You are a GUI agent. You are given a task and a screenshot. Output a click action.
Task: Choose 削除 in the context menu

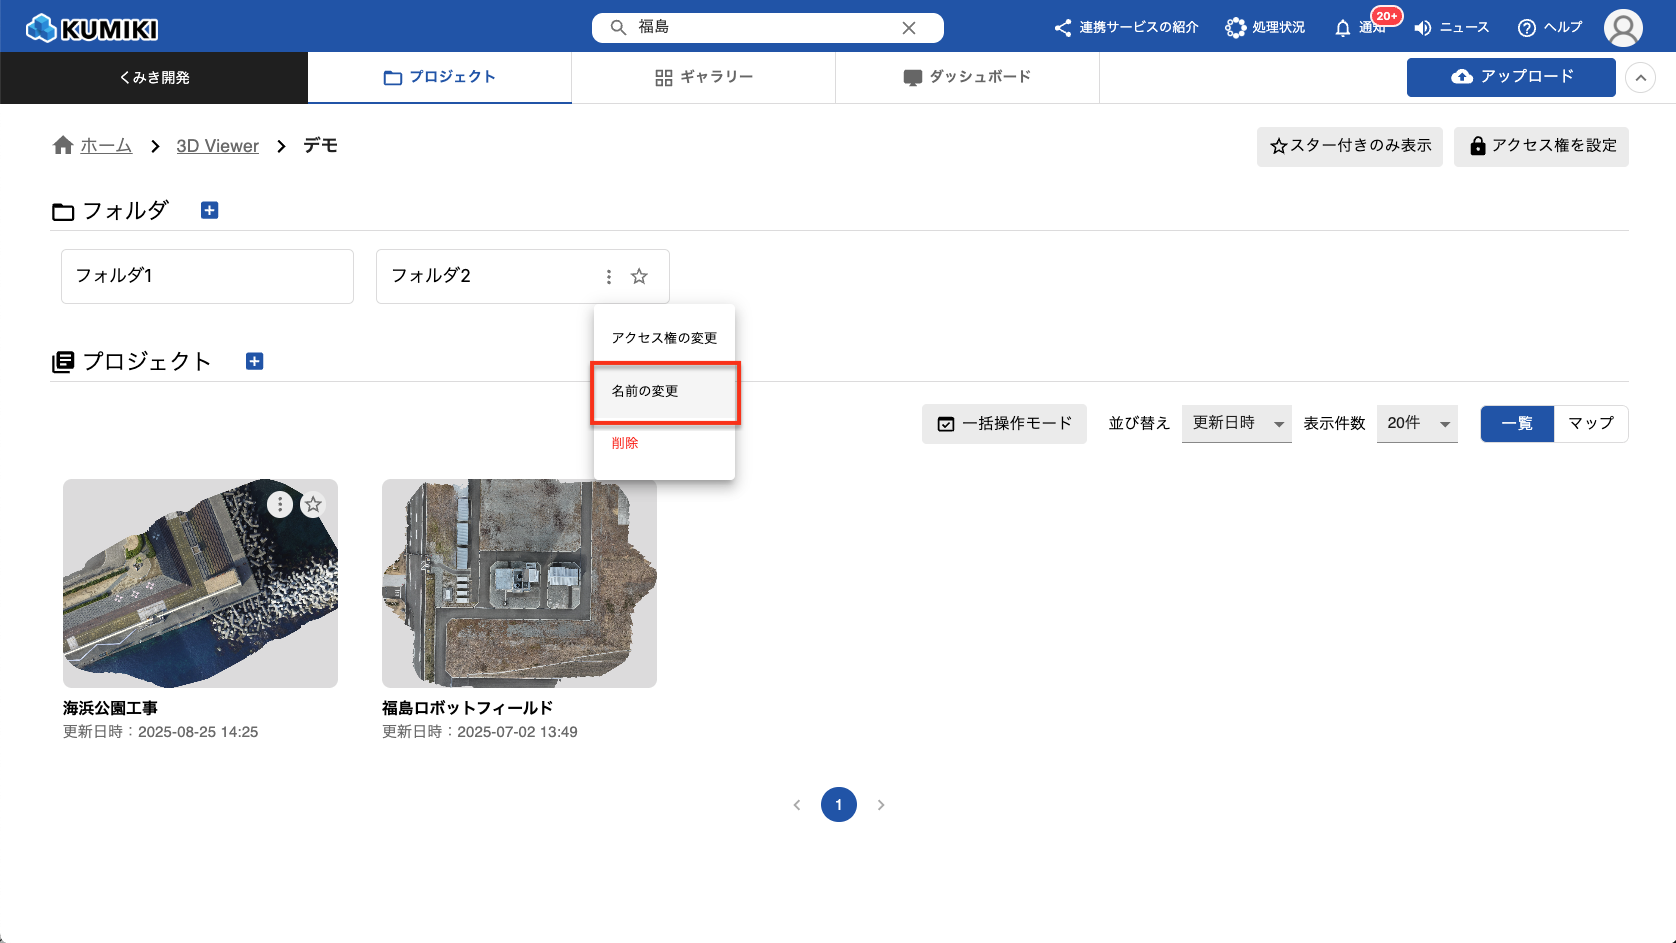coord(625,443)
